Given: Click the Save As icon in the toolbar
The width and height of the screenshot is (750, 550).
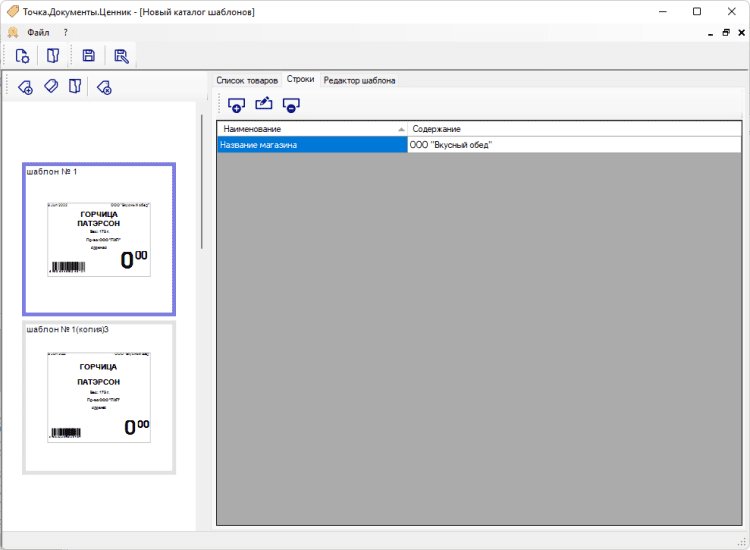Looking at the screenshot, I should click(x=121, y=56).
